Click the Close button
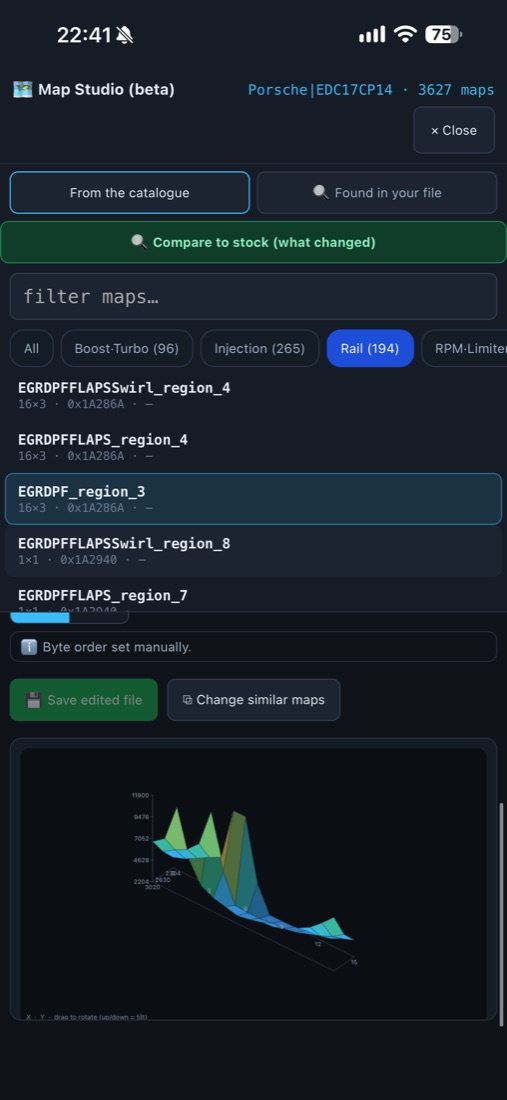This screenshot has width=507, height=1100. tap(454, 130)
